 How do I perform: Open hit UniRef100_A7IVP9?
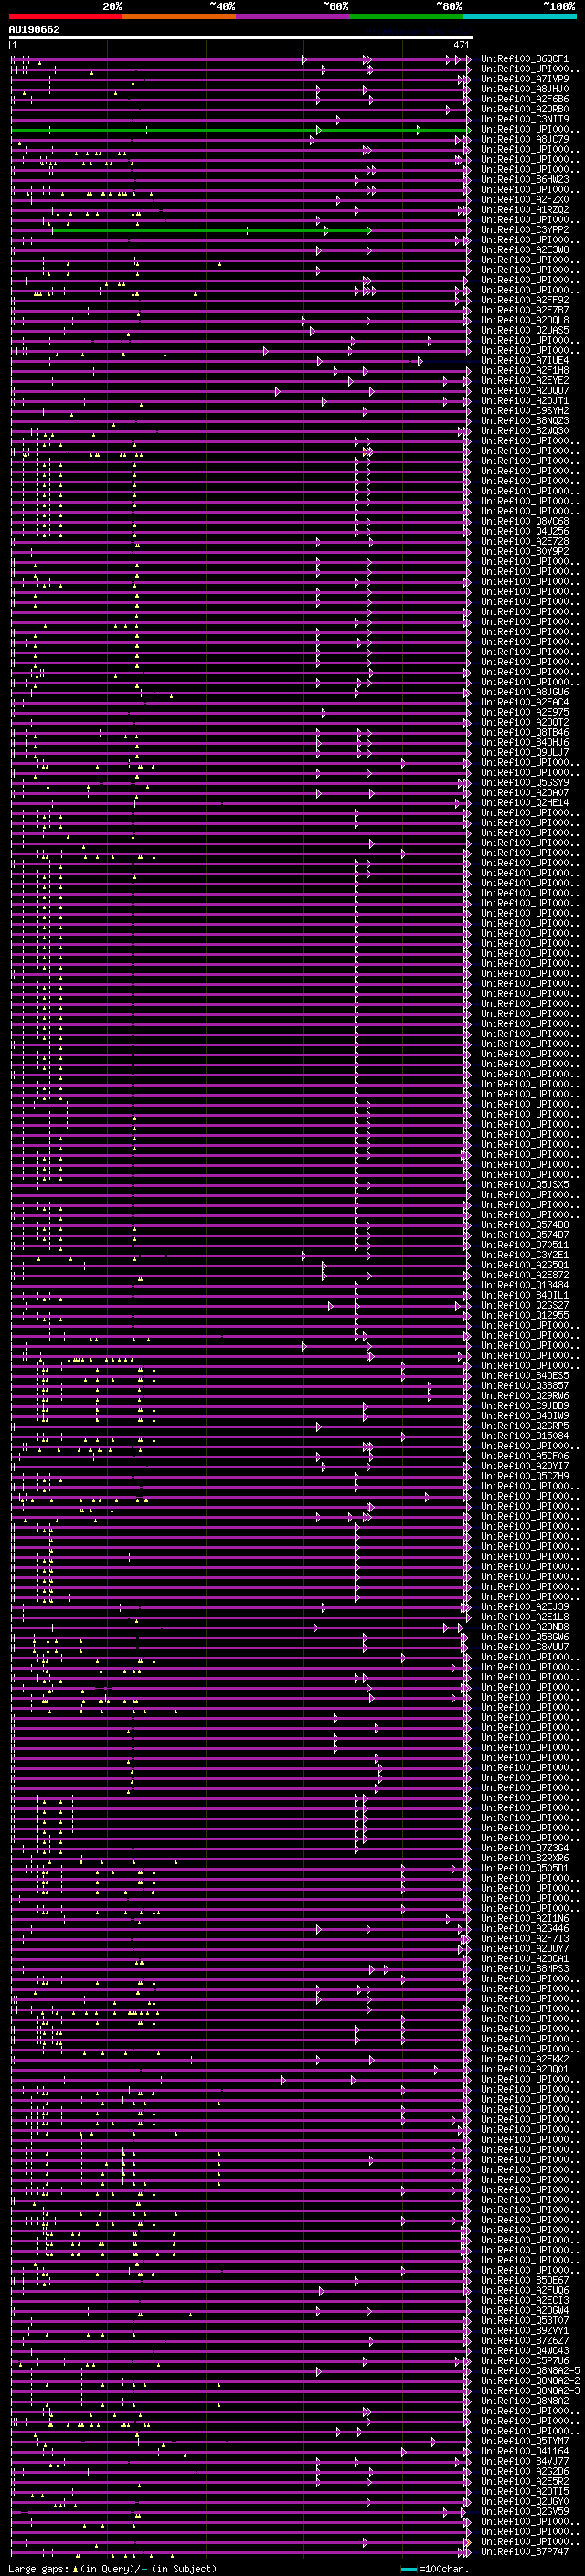click(525, 79)
